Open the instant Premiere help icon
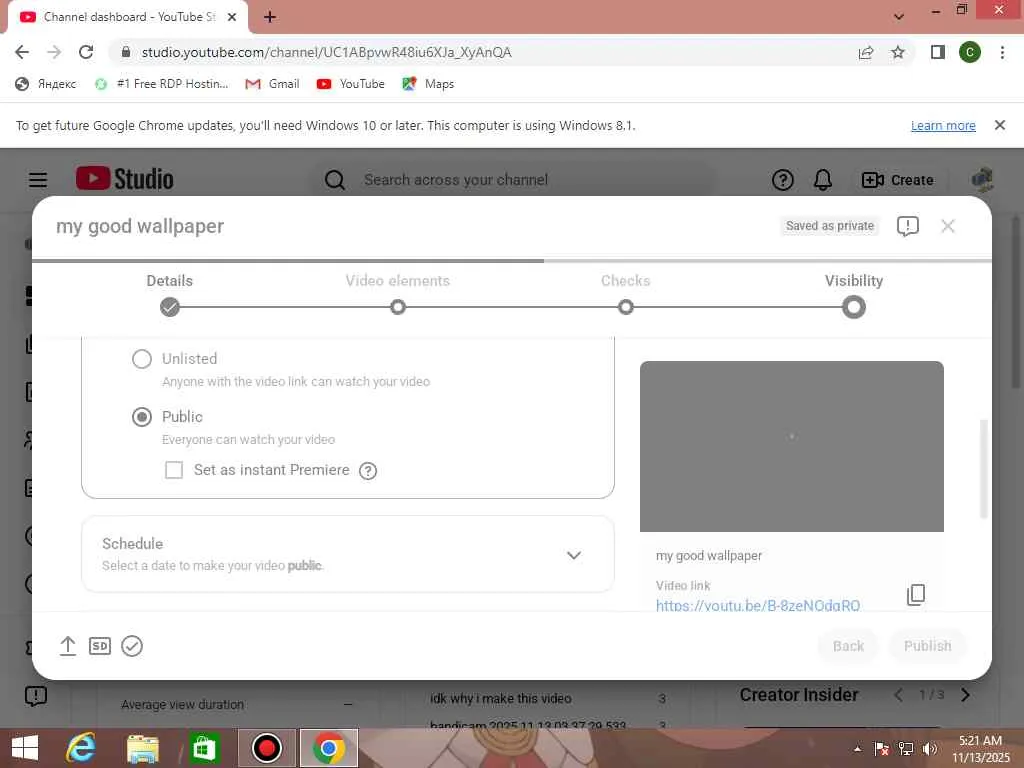Screen dimensions: 1024x768 tap(368, 471)
